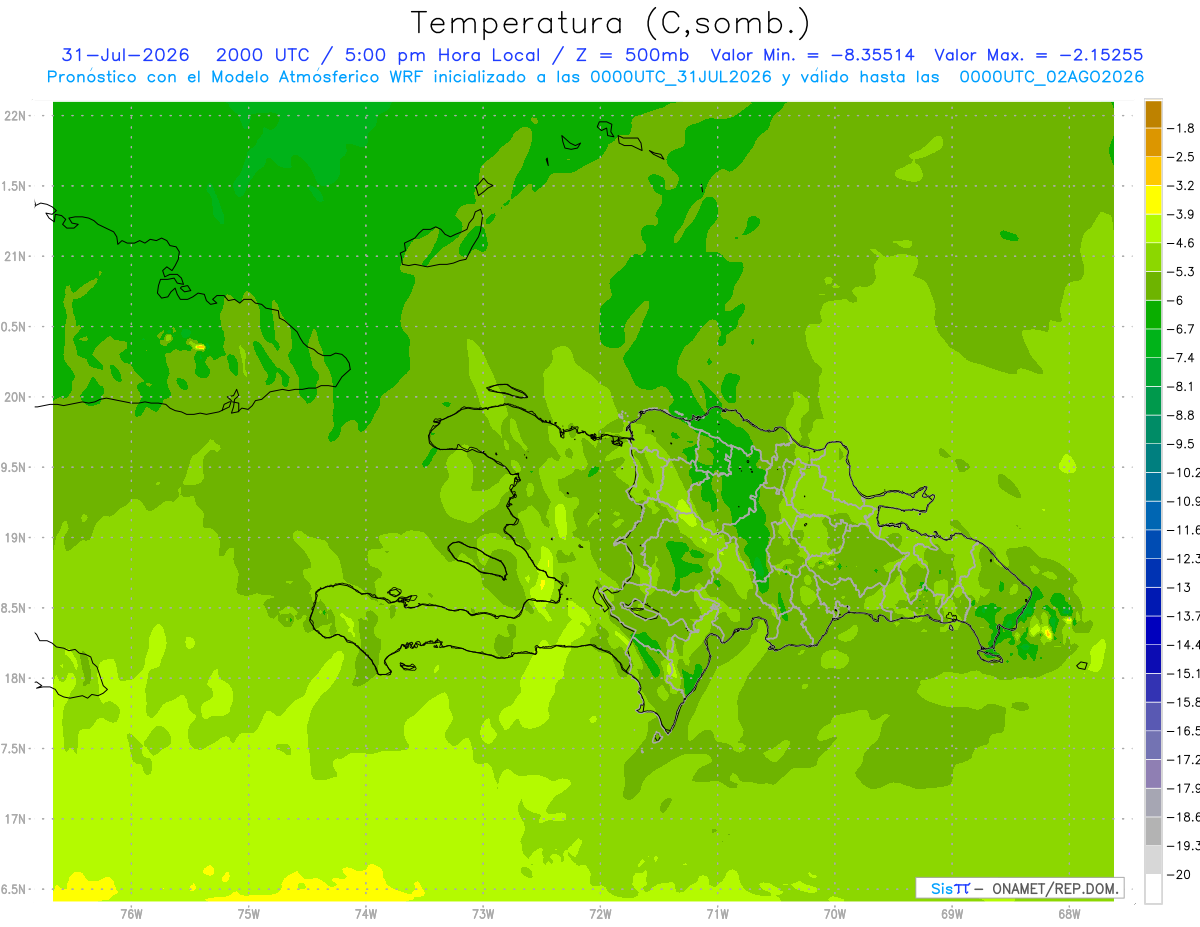Click the '-2.5' colorbar value
1200x927 pixels.
(x=1181, y=157)
